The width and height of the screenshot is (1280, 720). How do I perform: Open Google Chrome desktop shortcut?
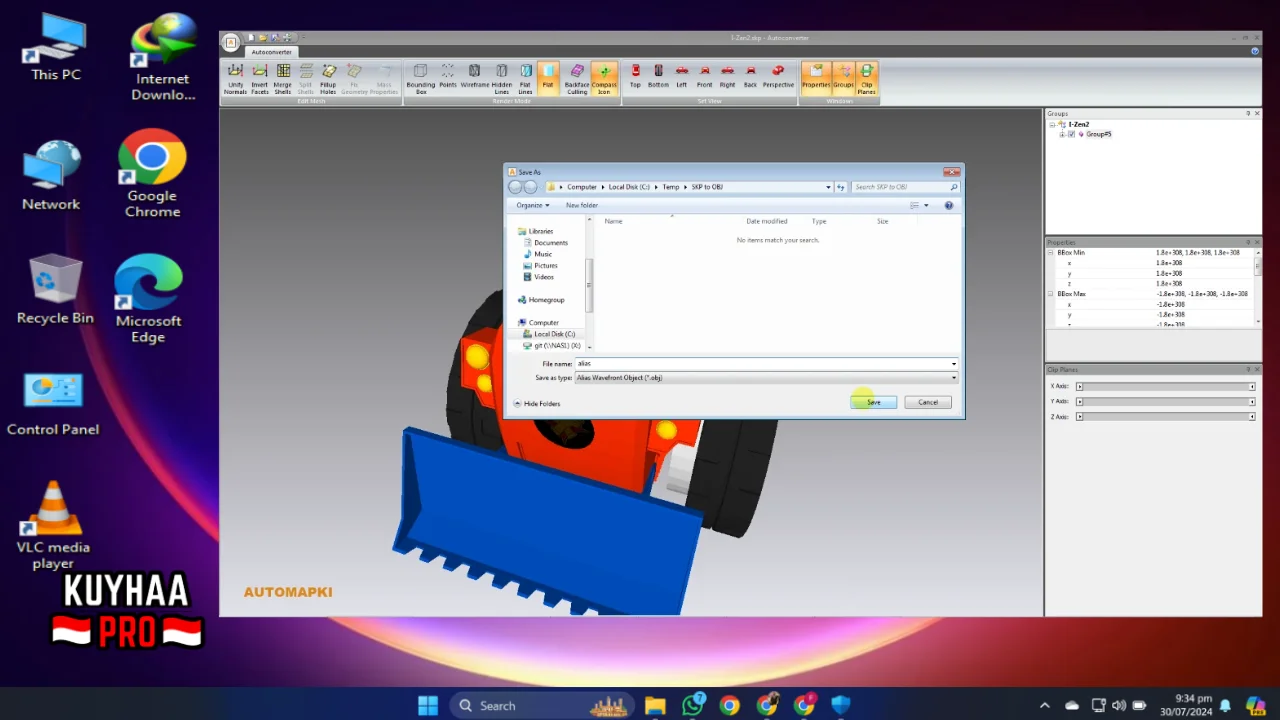pos(152,173)
